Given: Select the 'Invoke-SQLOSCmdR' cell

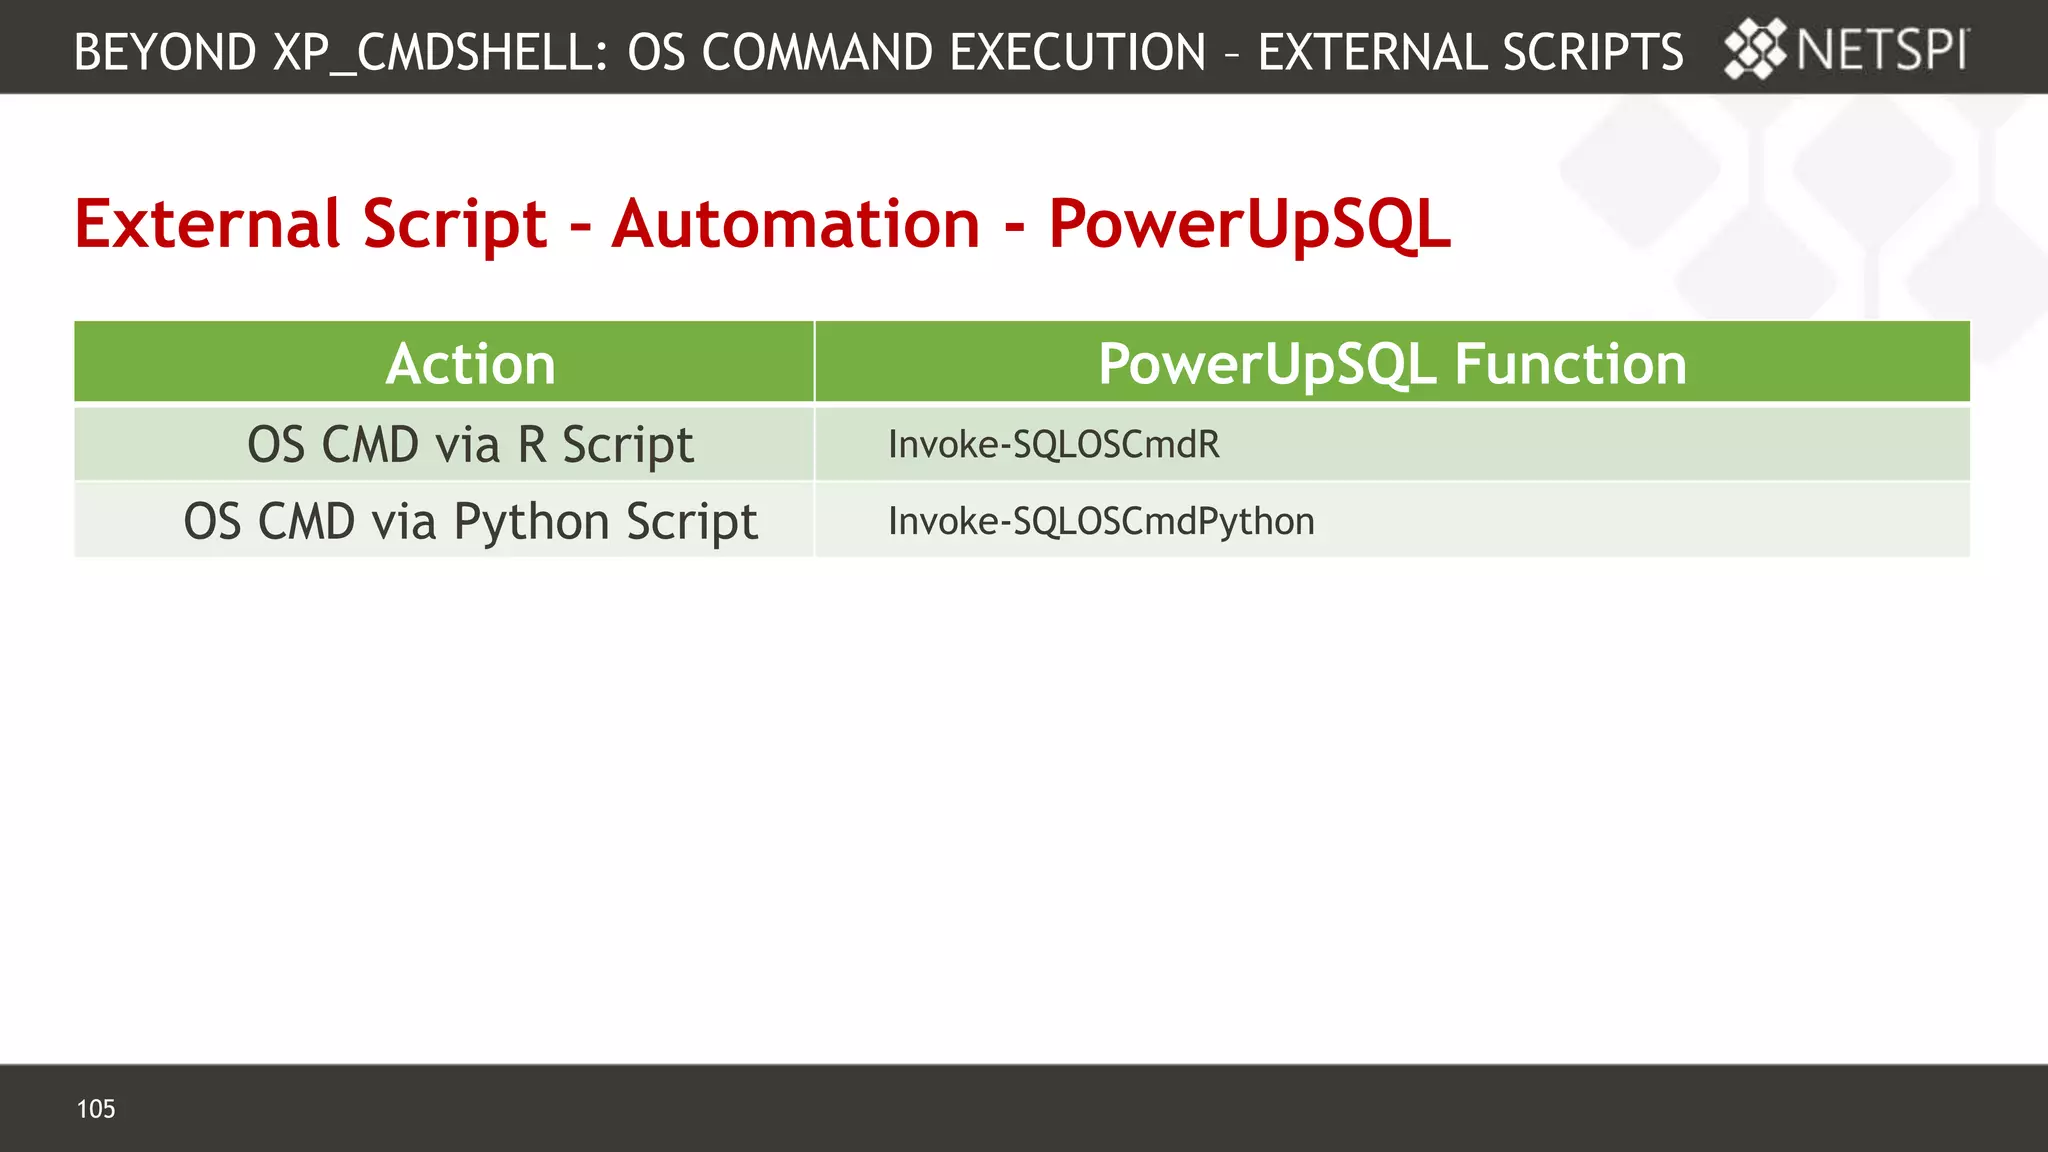Looking at the screenshot, I should point(1392,444).
